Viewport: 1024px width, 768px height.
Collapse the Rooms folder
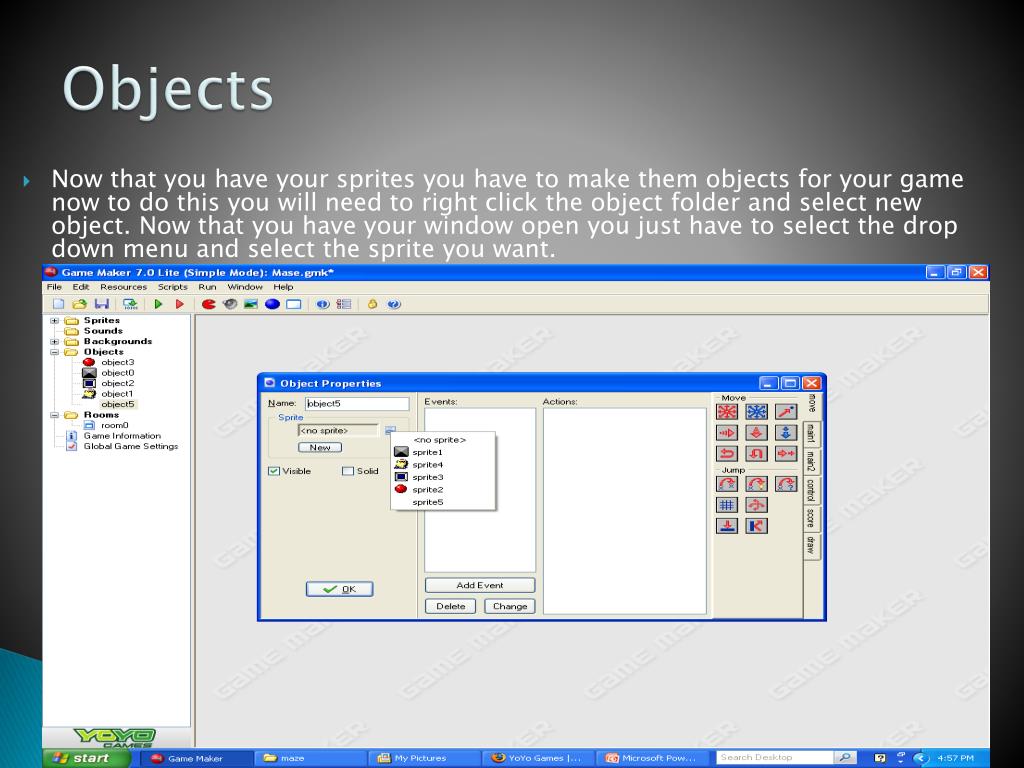pyautogui.click(x=55, y=415)
